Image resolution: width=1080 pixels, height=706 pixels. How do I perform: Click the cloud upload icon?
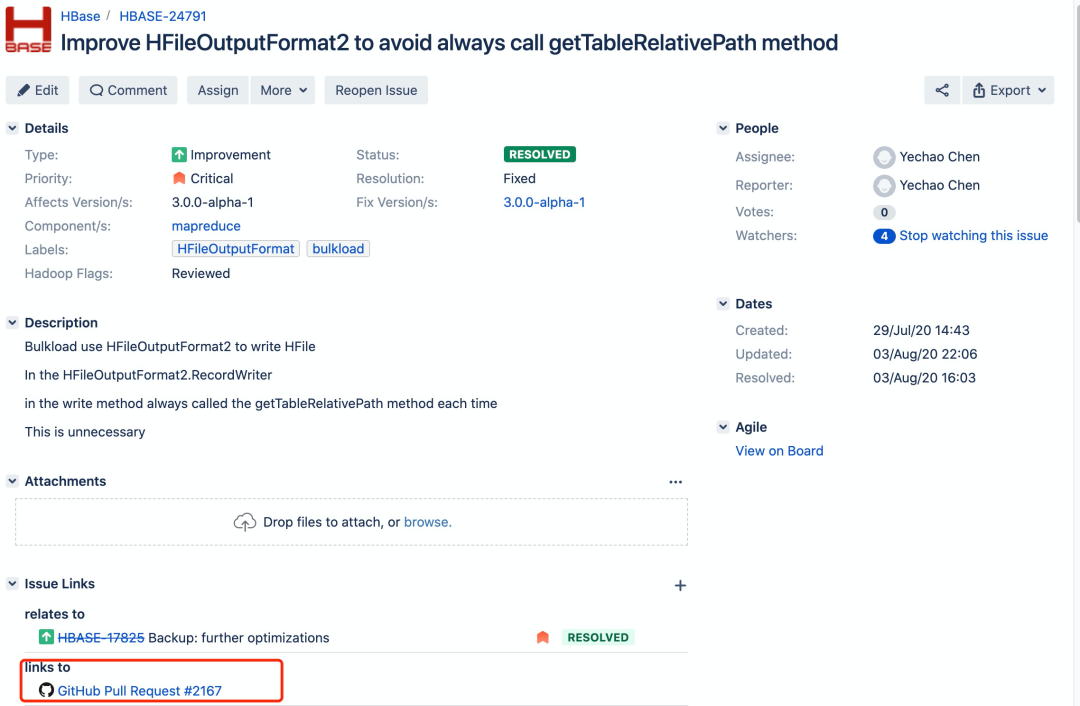[x=244, y=522]
